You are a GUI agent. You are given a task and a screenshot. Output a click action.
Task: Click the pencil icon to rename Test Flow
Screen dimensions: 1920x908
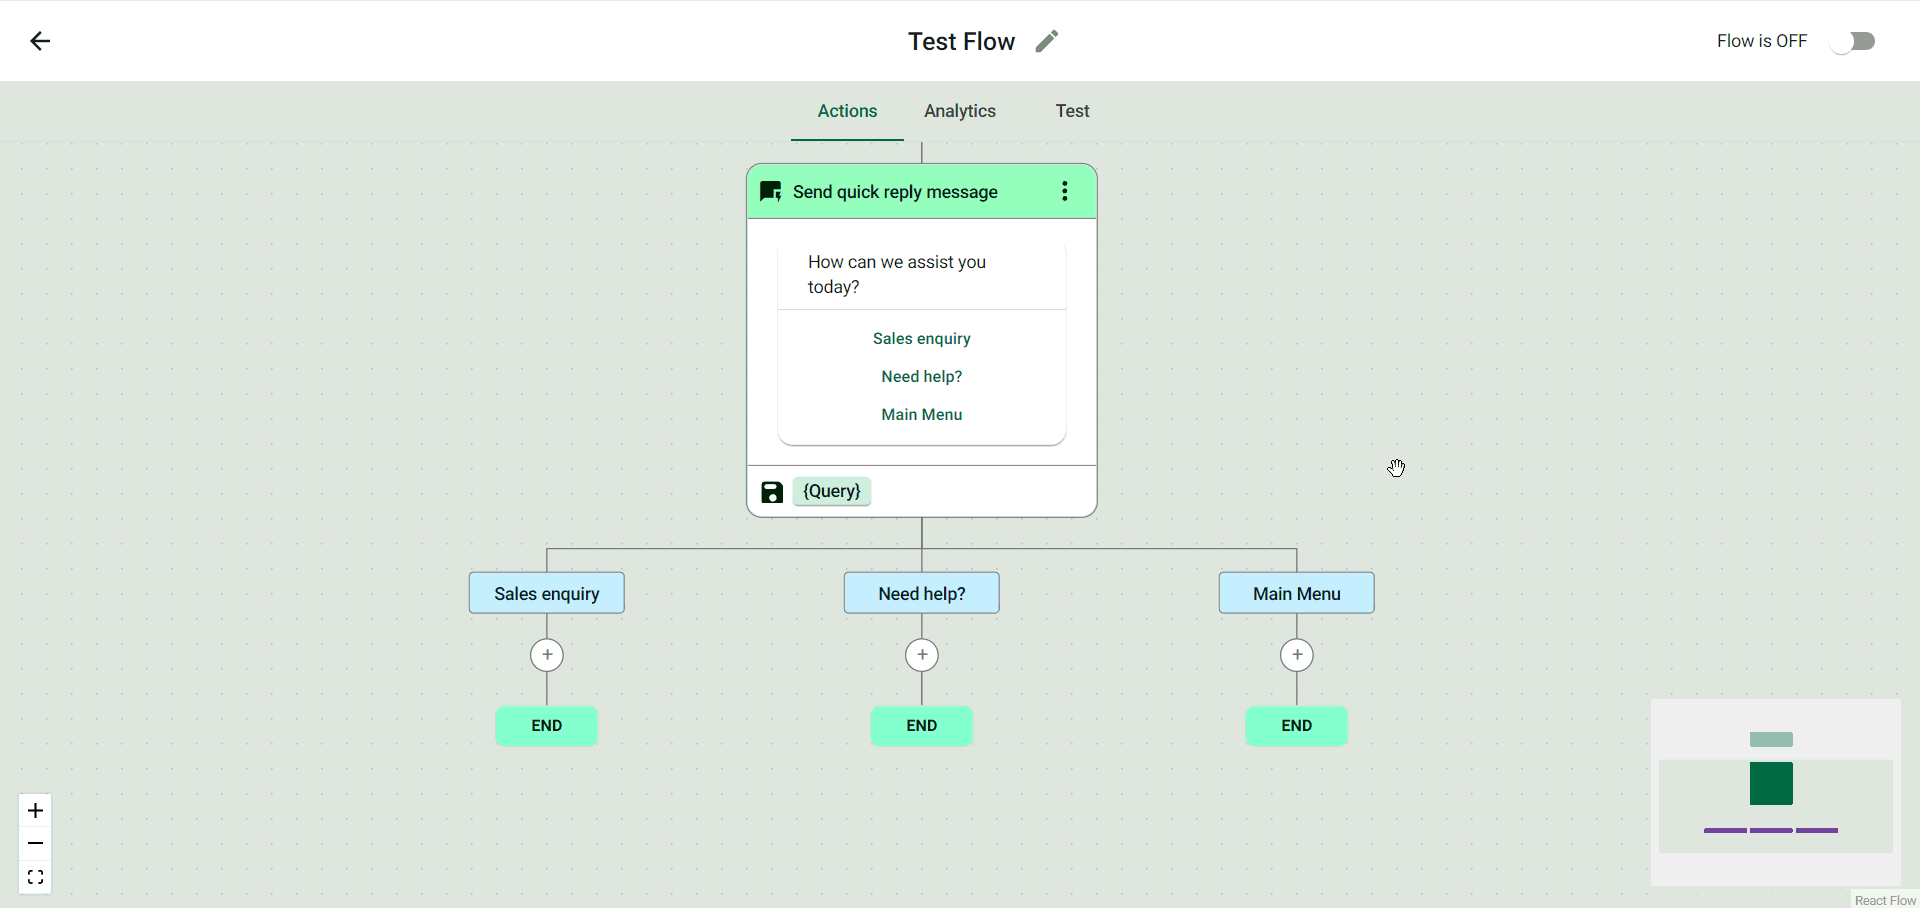pos(1046,41)
